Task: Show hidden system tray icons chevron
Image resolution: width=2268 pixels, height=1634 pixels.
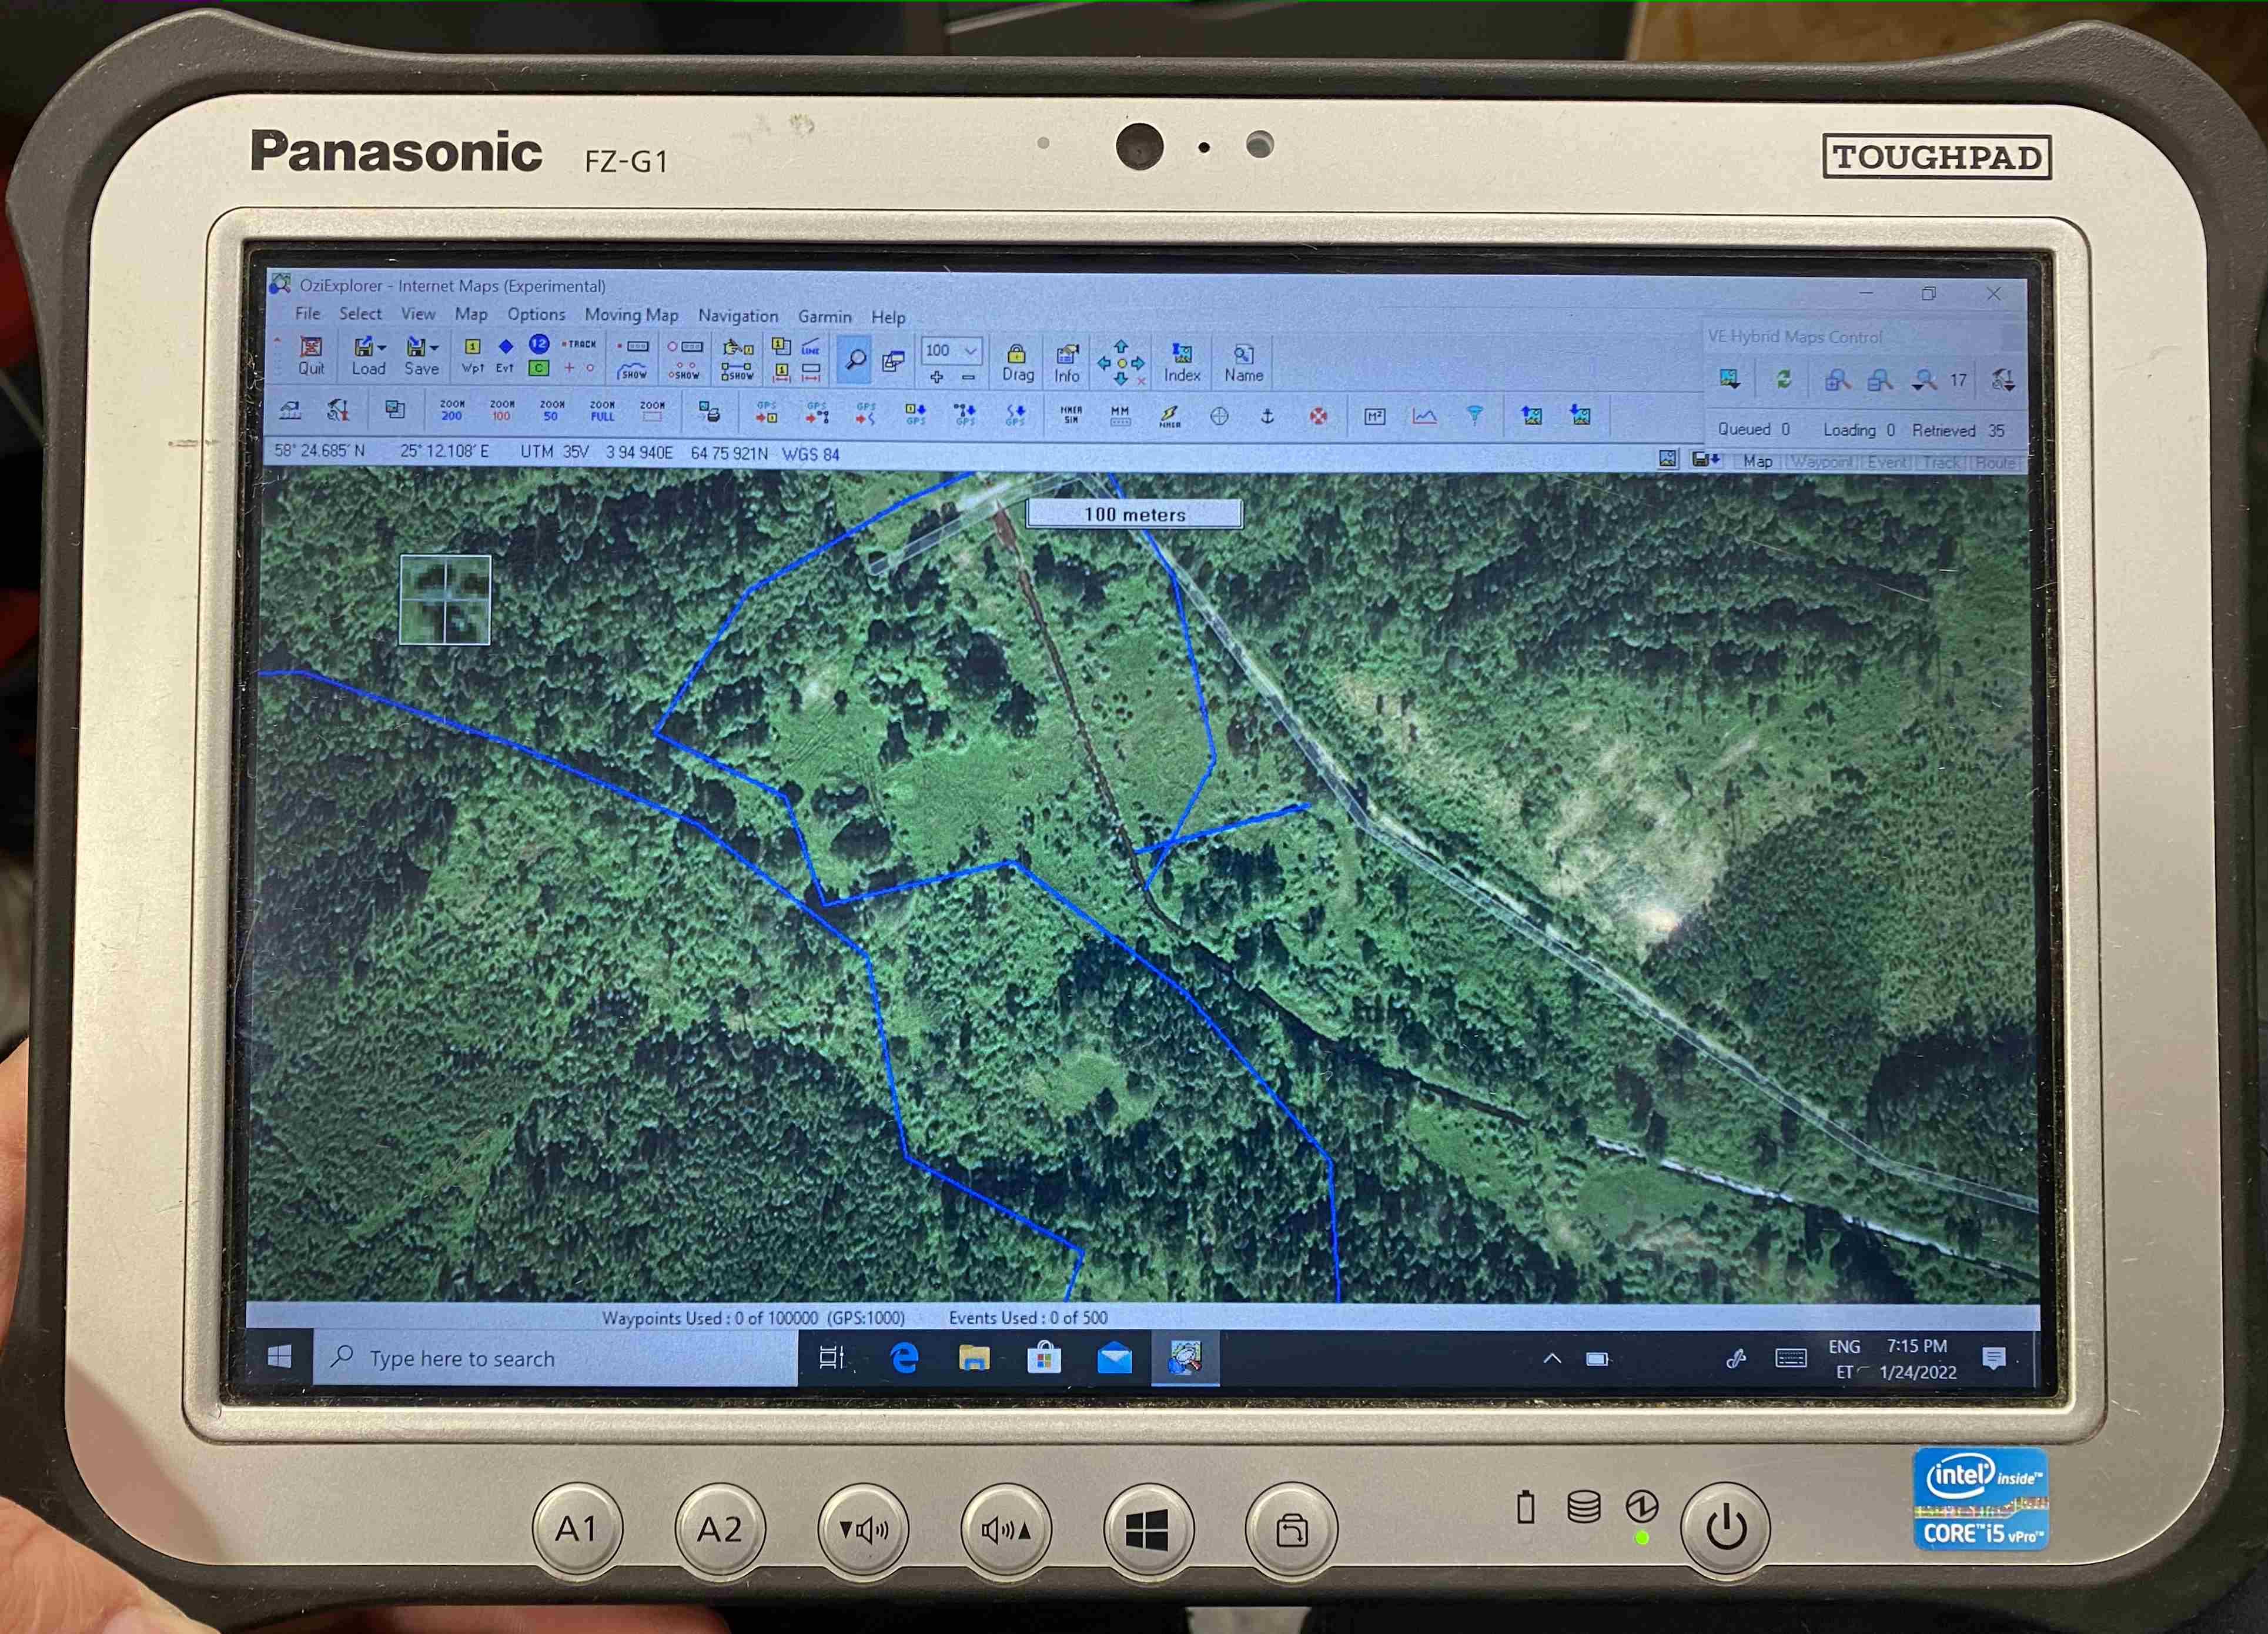Action: coord(1552,1359)
